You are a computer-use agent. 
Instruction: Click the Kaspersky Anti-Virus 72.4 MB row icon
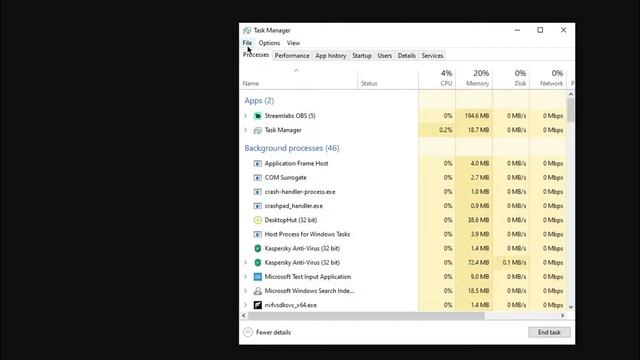coord(258,262)
